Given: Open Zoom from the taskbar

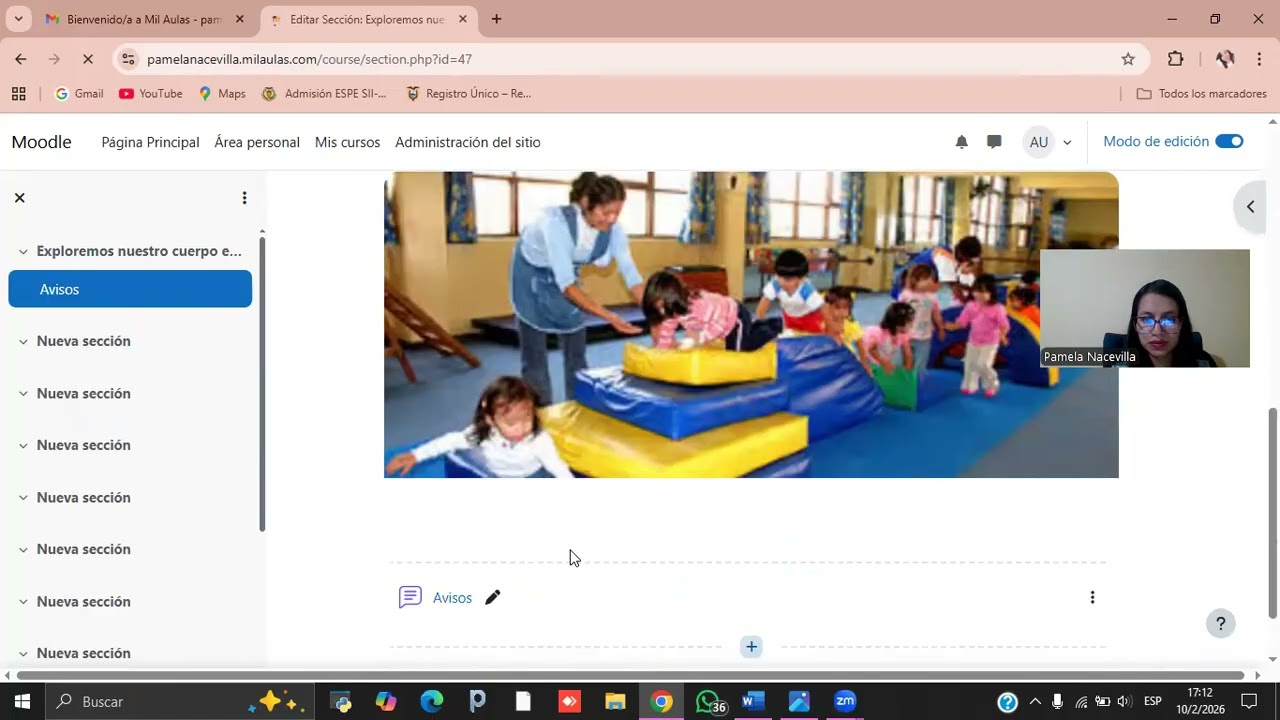Looking at the screenshot, I should tap(845, 701).
